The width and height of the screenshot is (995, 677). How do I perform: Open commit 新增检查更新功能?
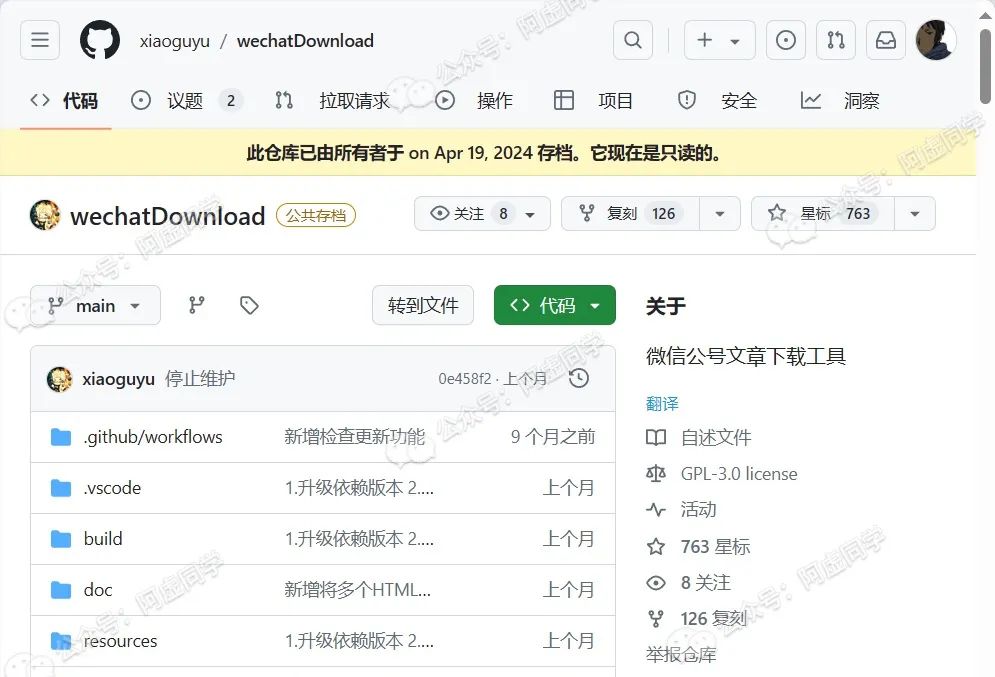(x=354, y=437)
